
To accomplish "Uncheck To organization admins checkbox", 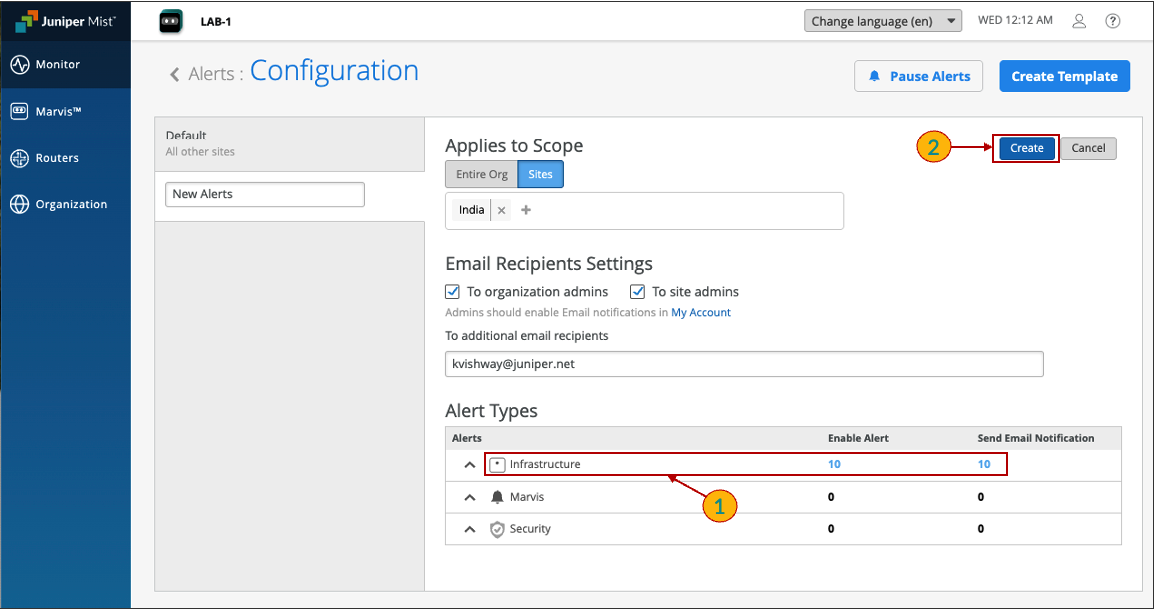I will click(x=453, y=292).
